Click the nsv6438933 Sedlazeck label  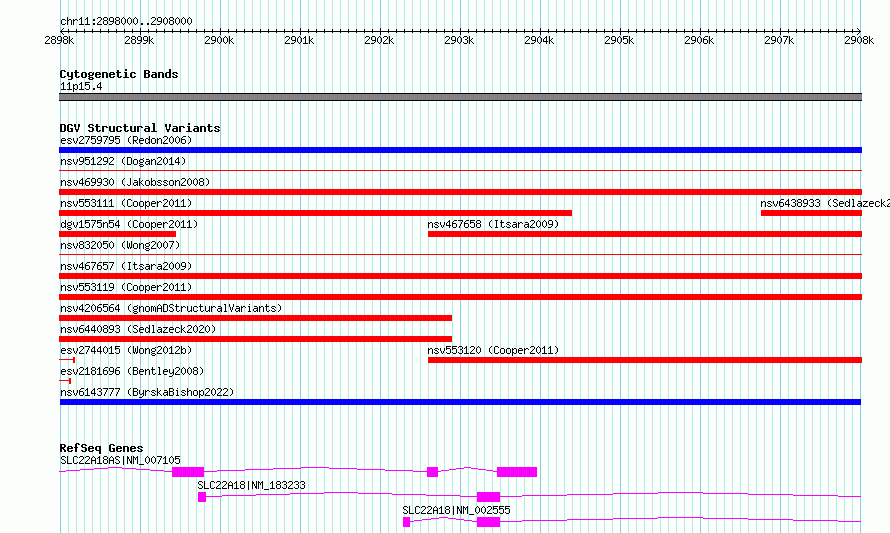click(825, 203)
